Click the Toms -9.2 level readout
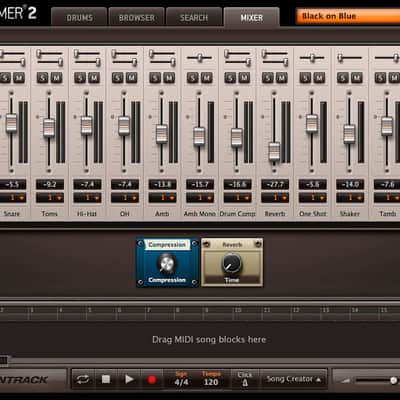Screen dimensions: 400x400 [x=50, y=184]
